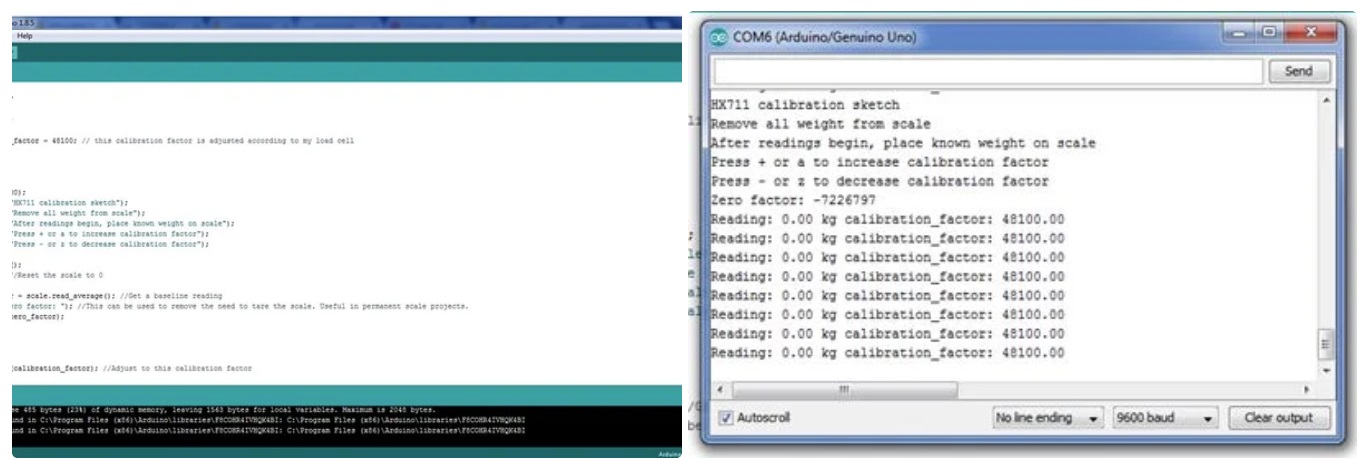Click the Send button in Serial Monitor
The width and height of the screenshot is (1362, 460).
[1298, 71]
